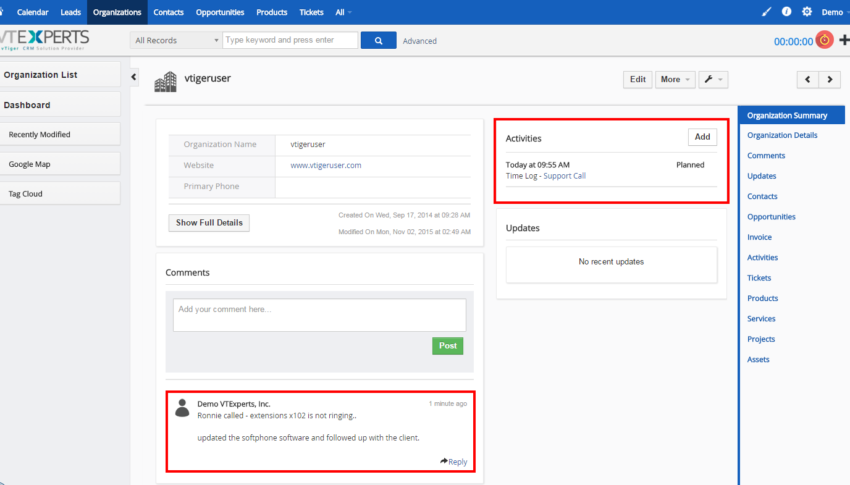Click the No recent updates box
Screen dimensions: 850x485
[x=611, y=265]
